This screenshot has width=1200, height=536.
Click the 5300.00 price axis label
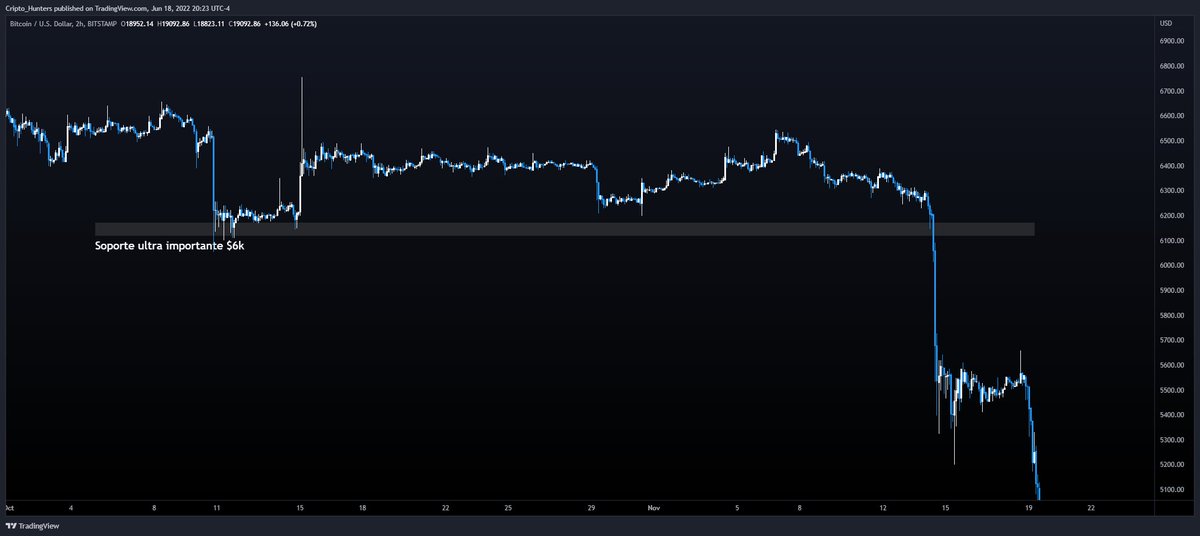click(x=1172, y=440)
